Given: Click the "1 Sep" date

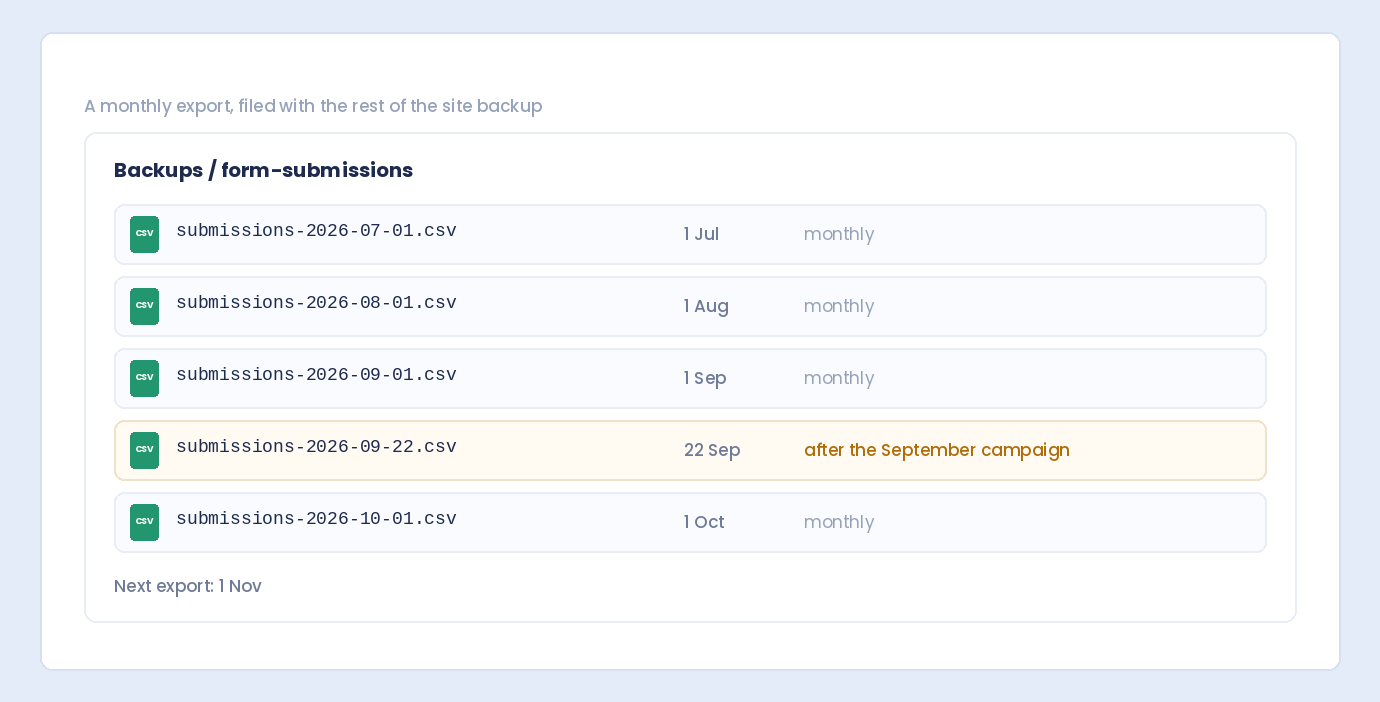Looking at the screenshot, I should (705, 378).
